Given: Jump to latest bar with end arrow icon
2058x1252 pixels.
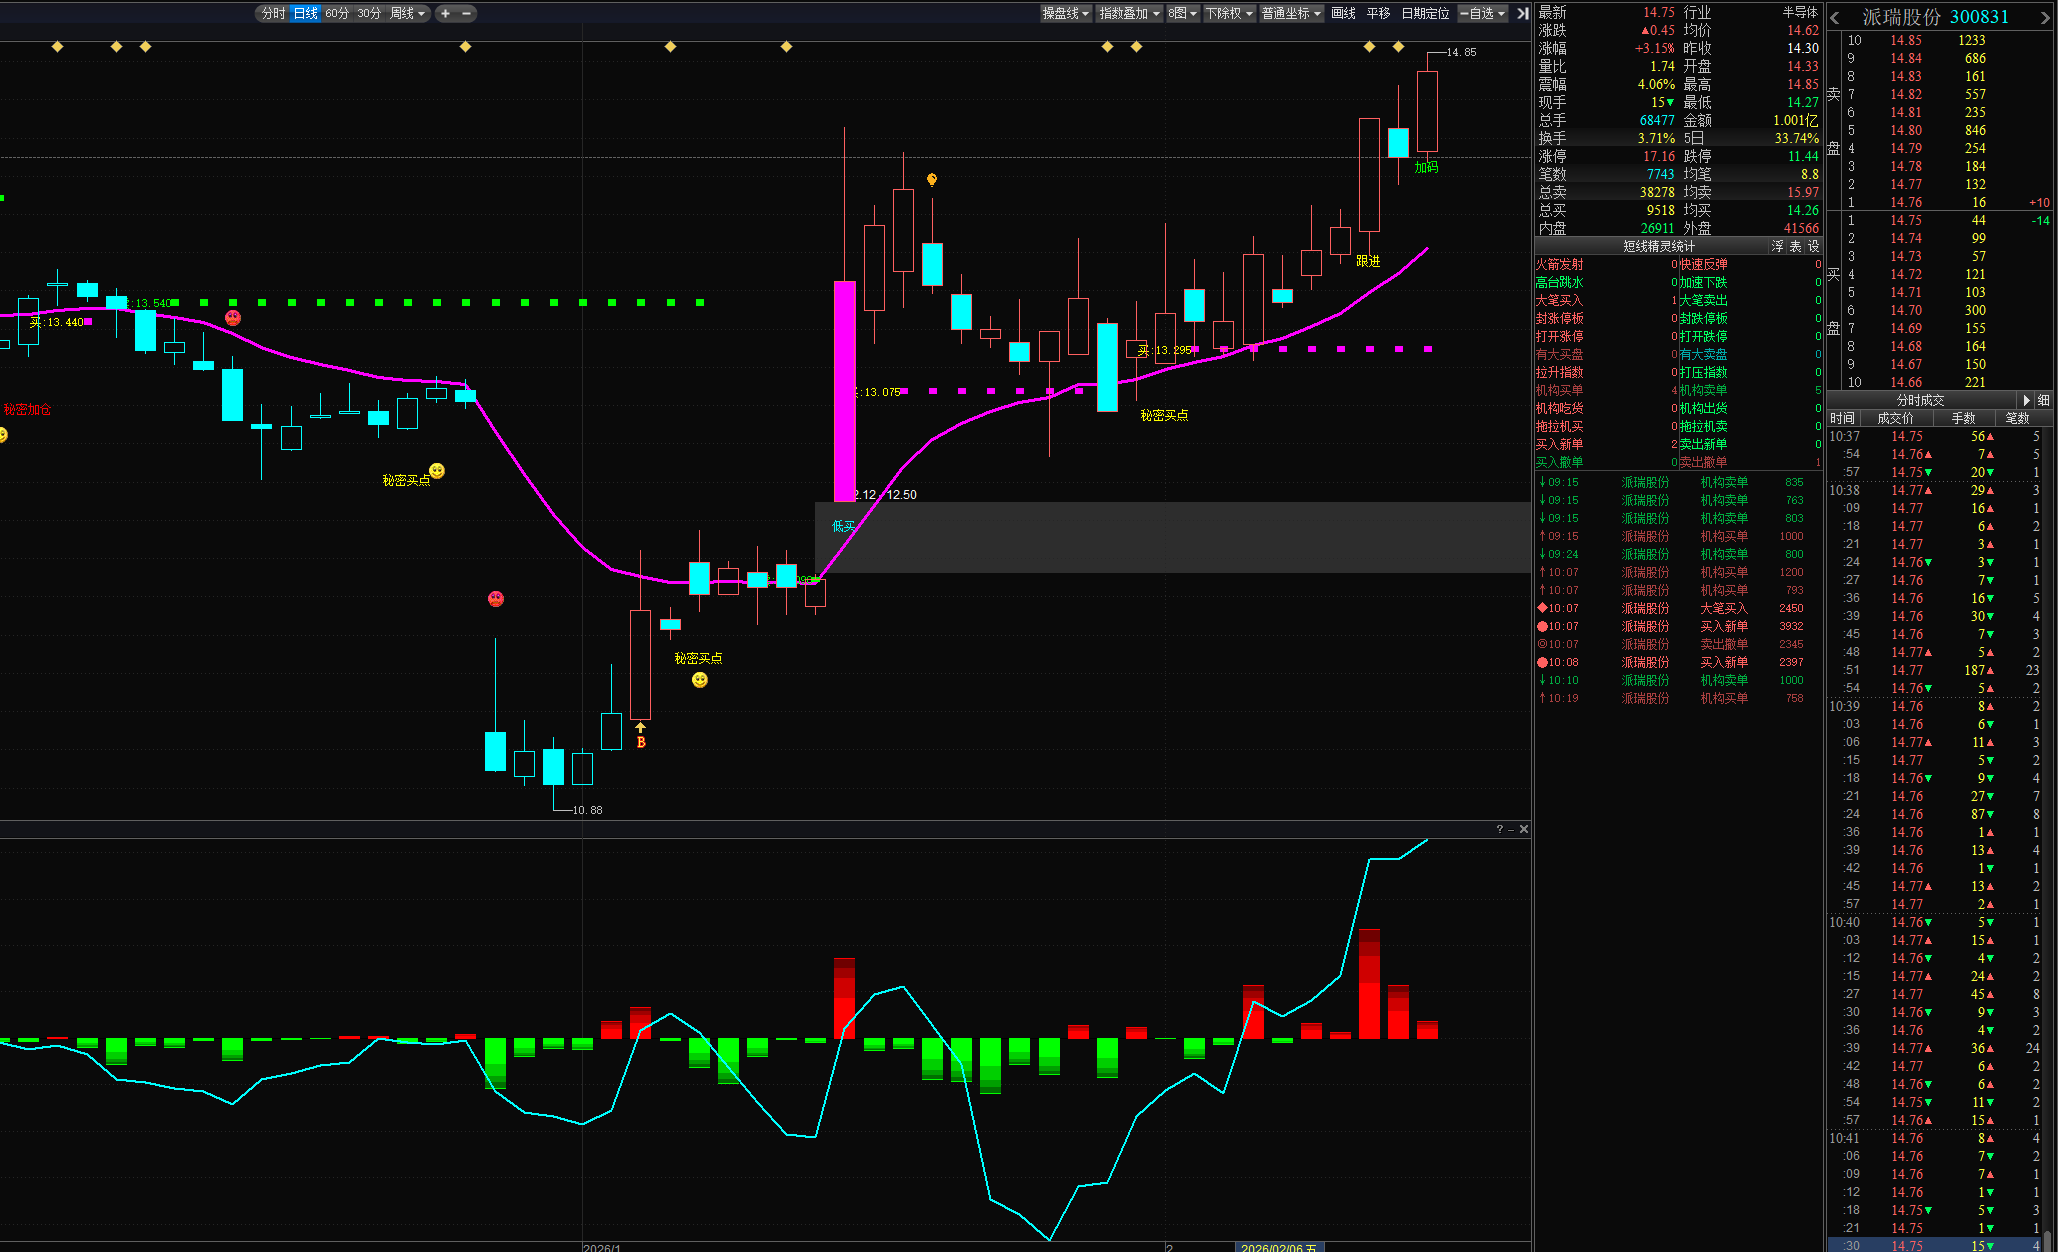Looking at the screenshot, I should (1522, 13).
